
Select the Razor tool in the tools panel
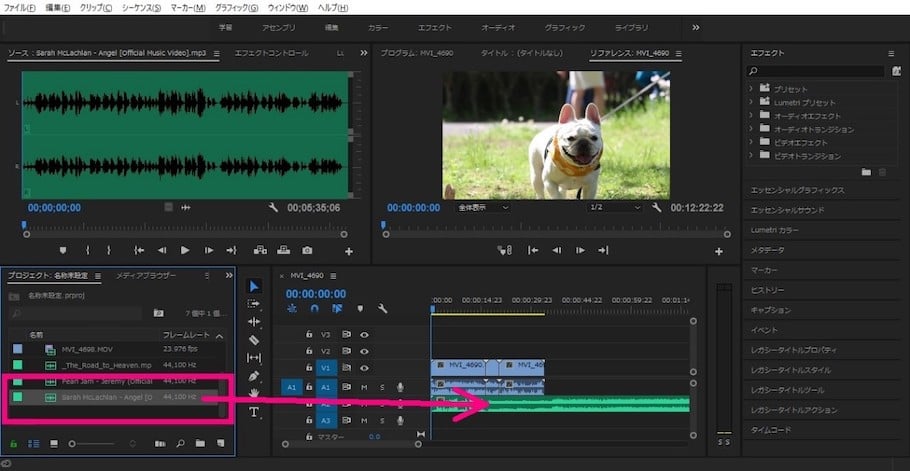pos(254,340)
